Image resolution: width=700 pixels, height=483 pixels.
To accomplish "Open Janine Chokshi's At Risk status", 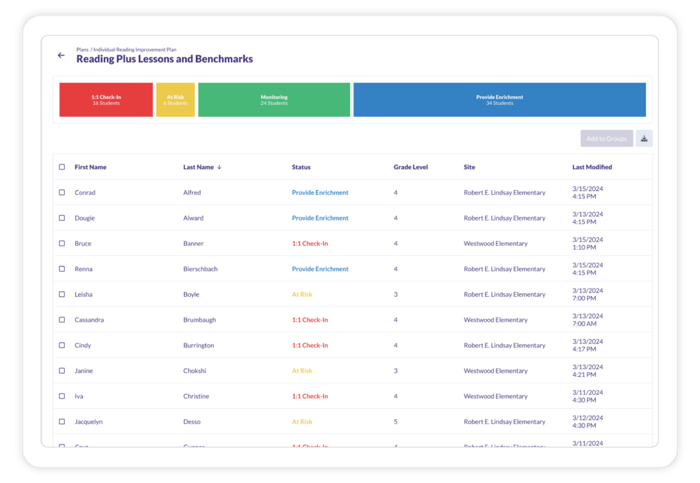I will coord(302,371).
